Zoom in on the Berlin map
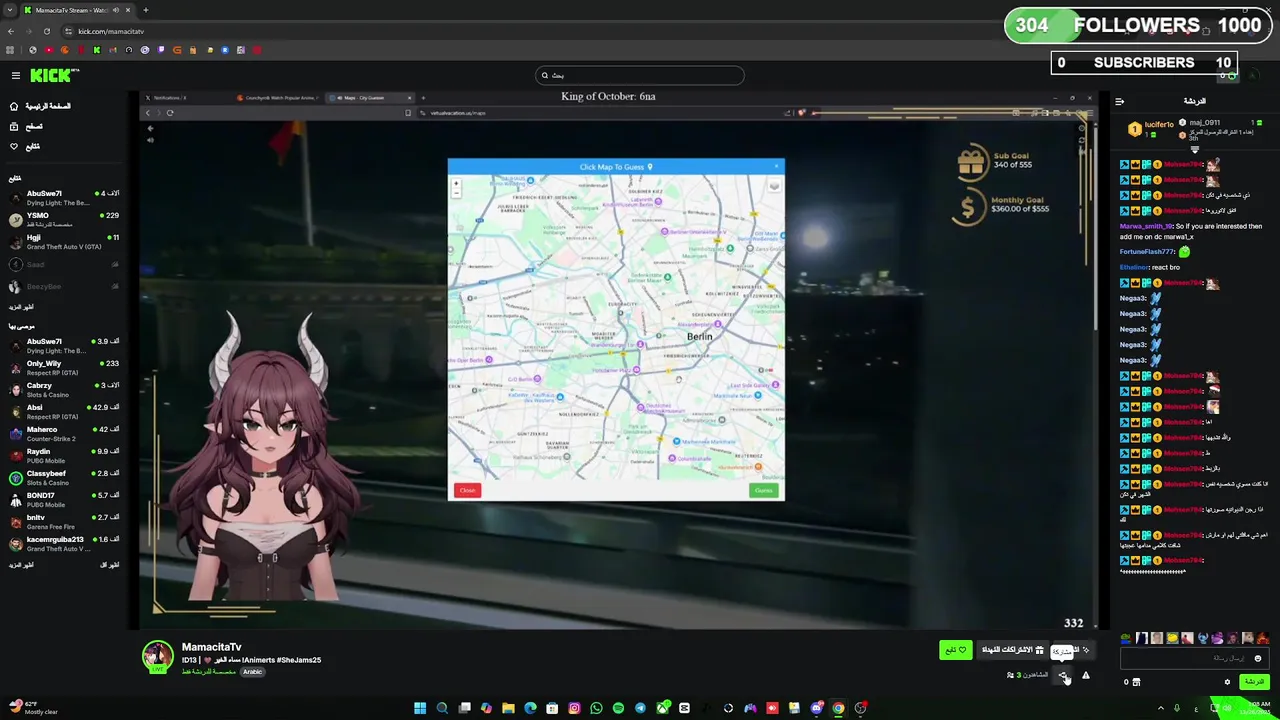The height and width of the screenshot is (720, 1280). (456, 184)
